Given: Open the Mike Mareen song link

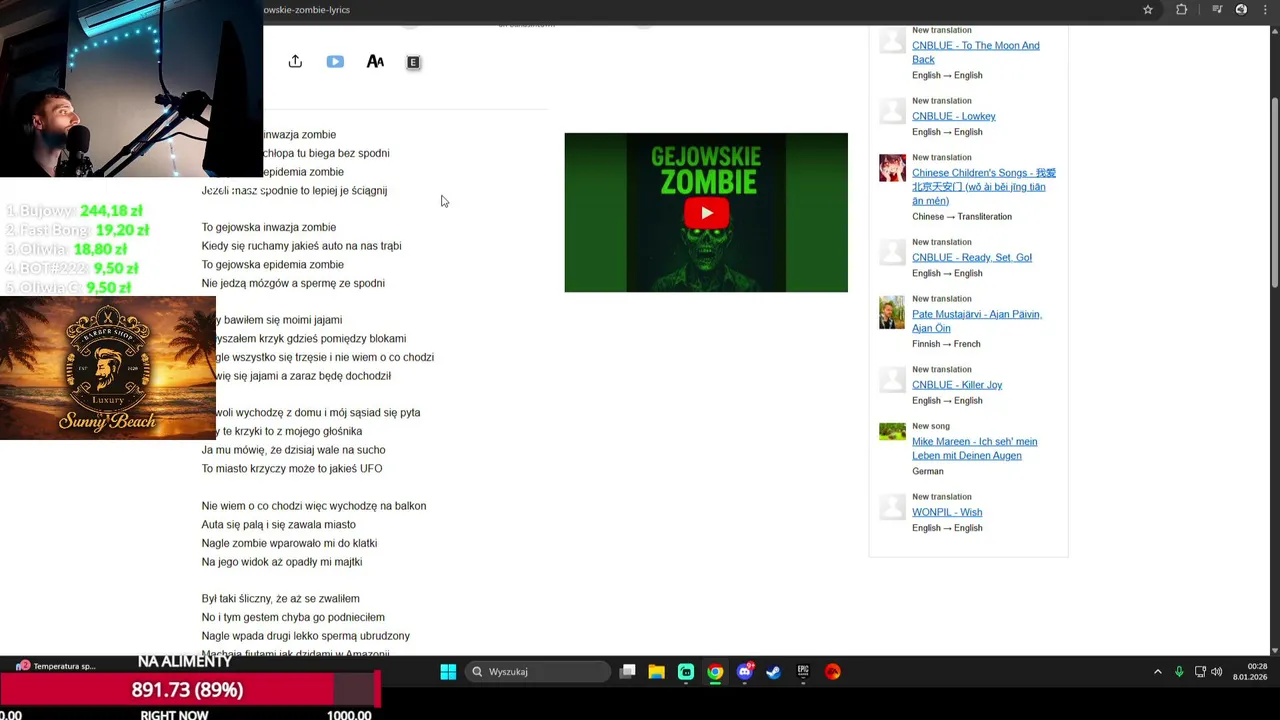Looking at the screenshot, I should coord(974,448).
